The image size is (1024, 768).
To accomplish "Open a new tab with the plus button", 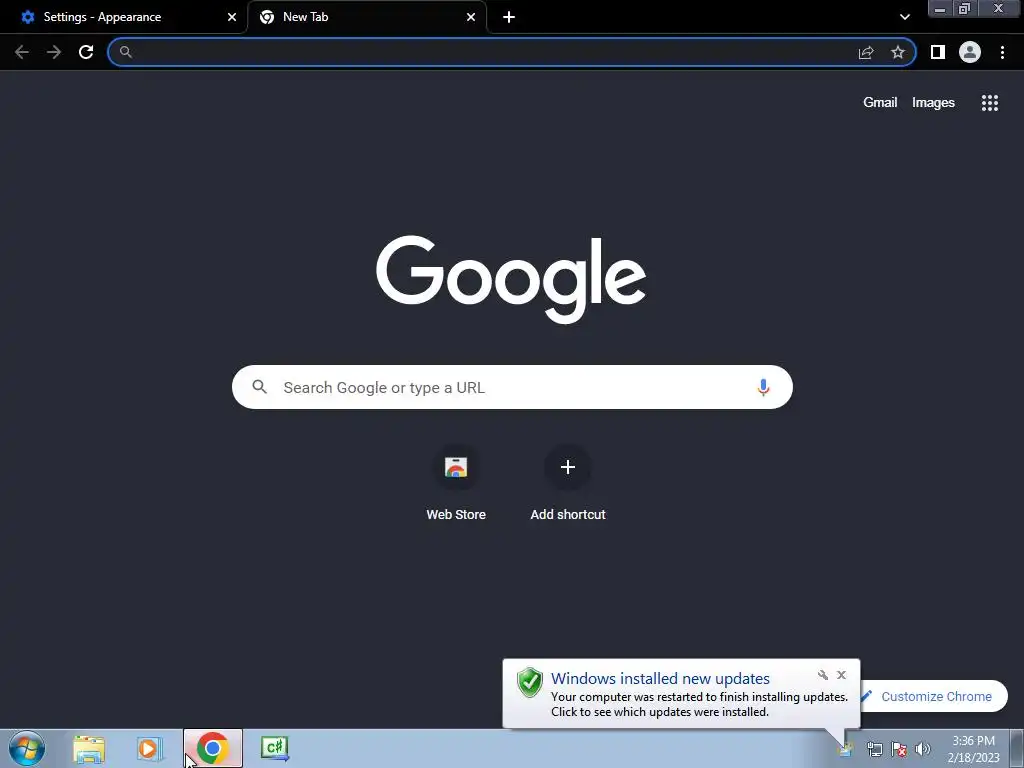I will click(509, 17).
